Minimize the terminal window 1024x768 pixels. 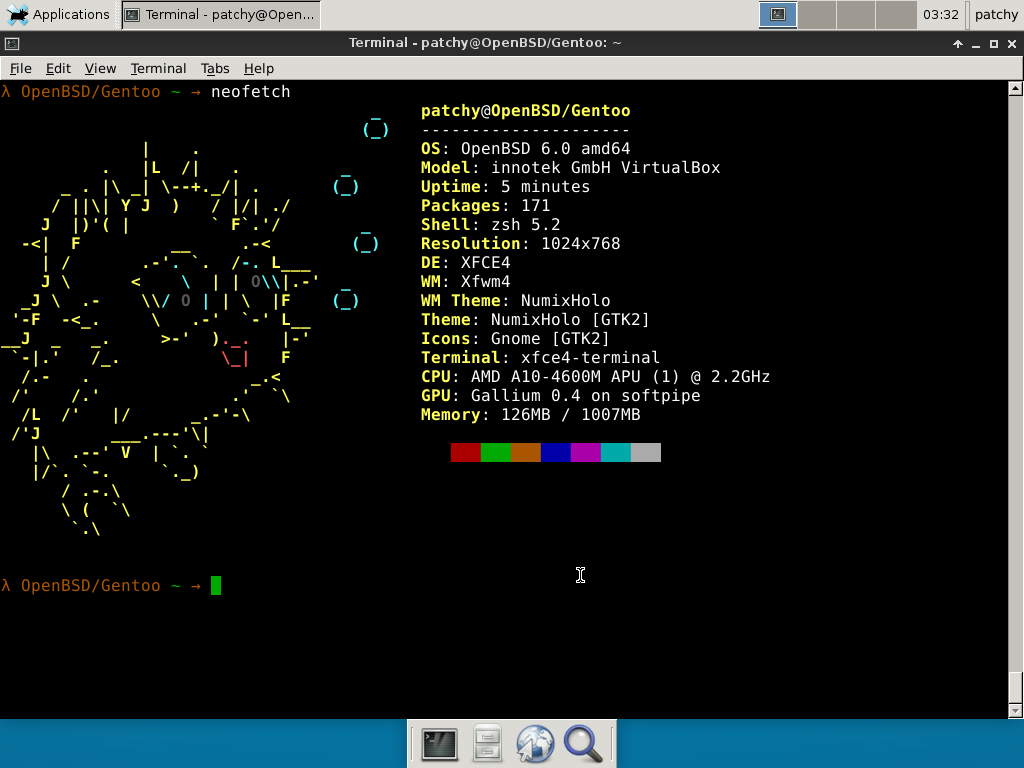click(976, 44)
